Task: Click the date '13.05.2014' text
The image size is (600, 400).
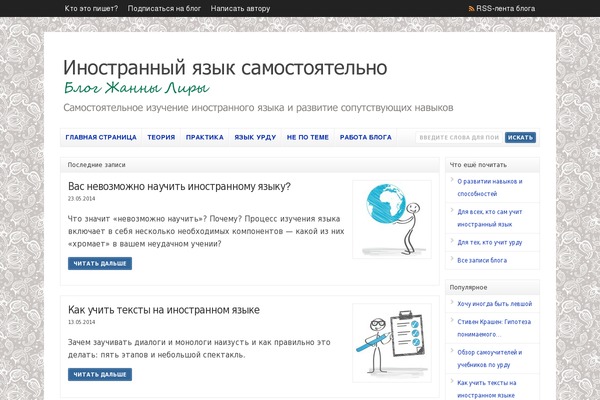Action: pyautogui.click(x=82, y=322)
